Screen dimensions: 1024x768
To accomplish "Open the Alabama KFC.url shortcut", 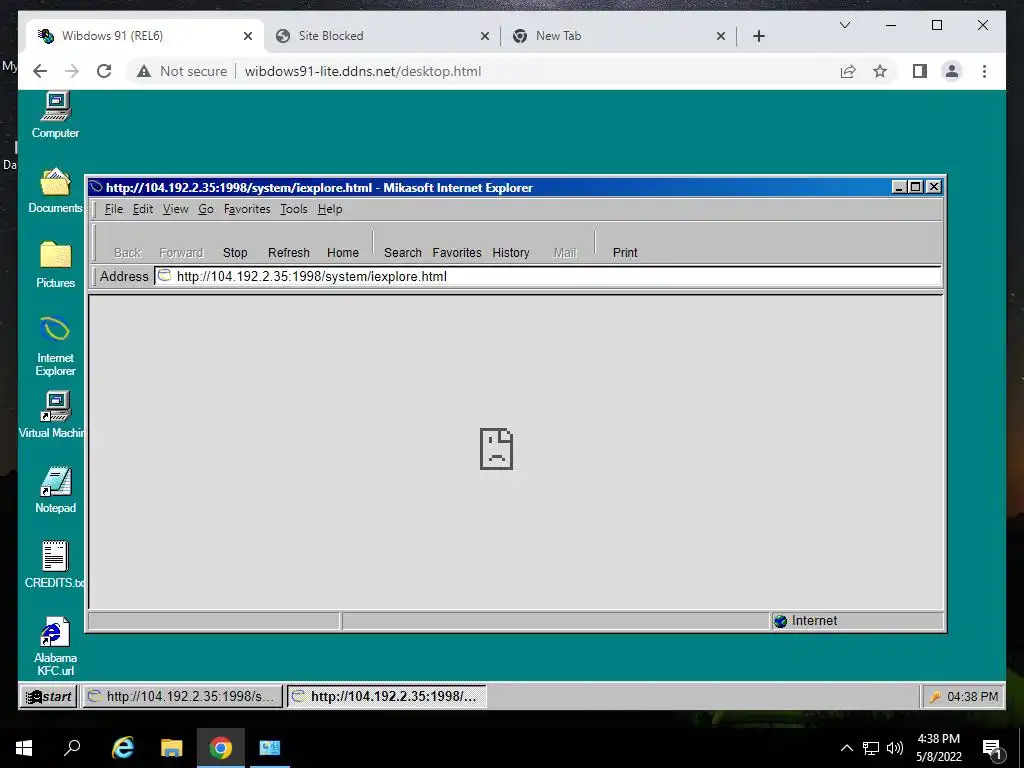I will [x=55, y=632].
